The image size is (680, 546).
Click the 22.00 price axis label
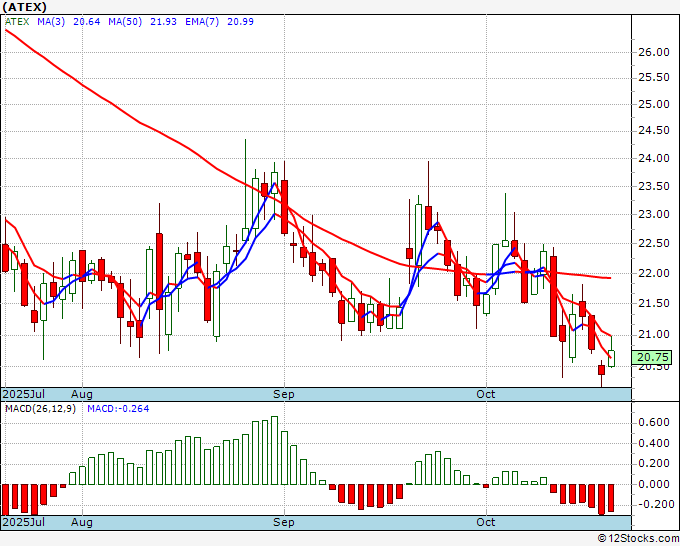[x=652, y=274]
